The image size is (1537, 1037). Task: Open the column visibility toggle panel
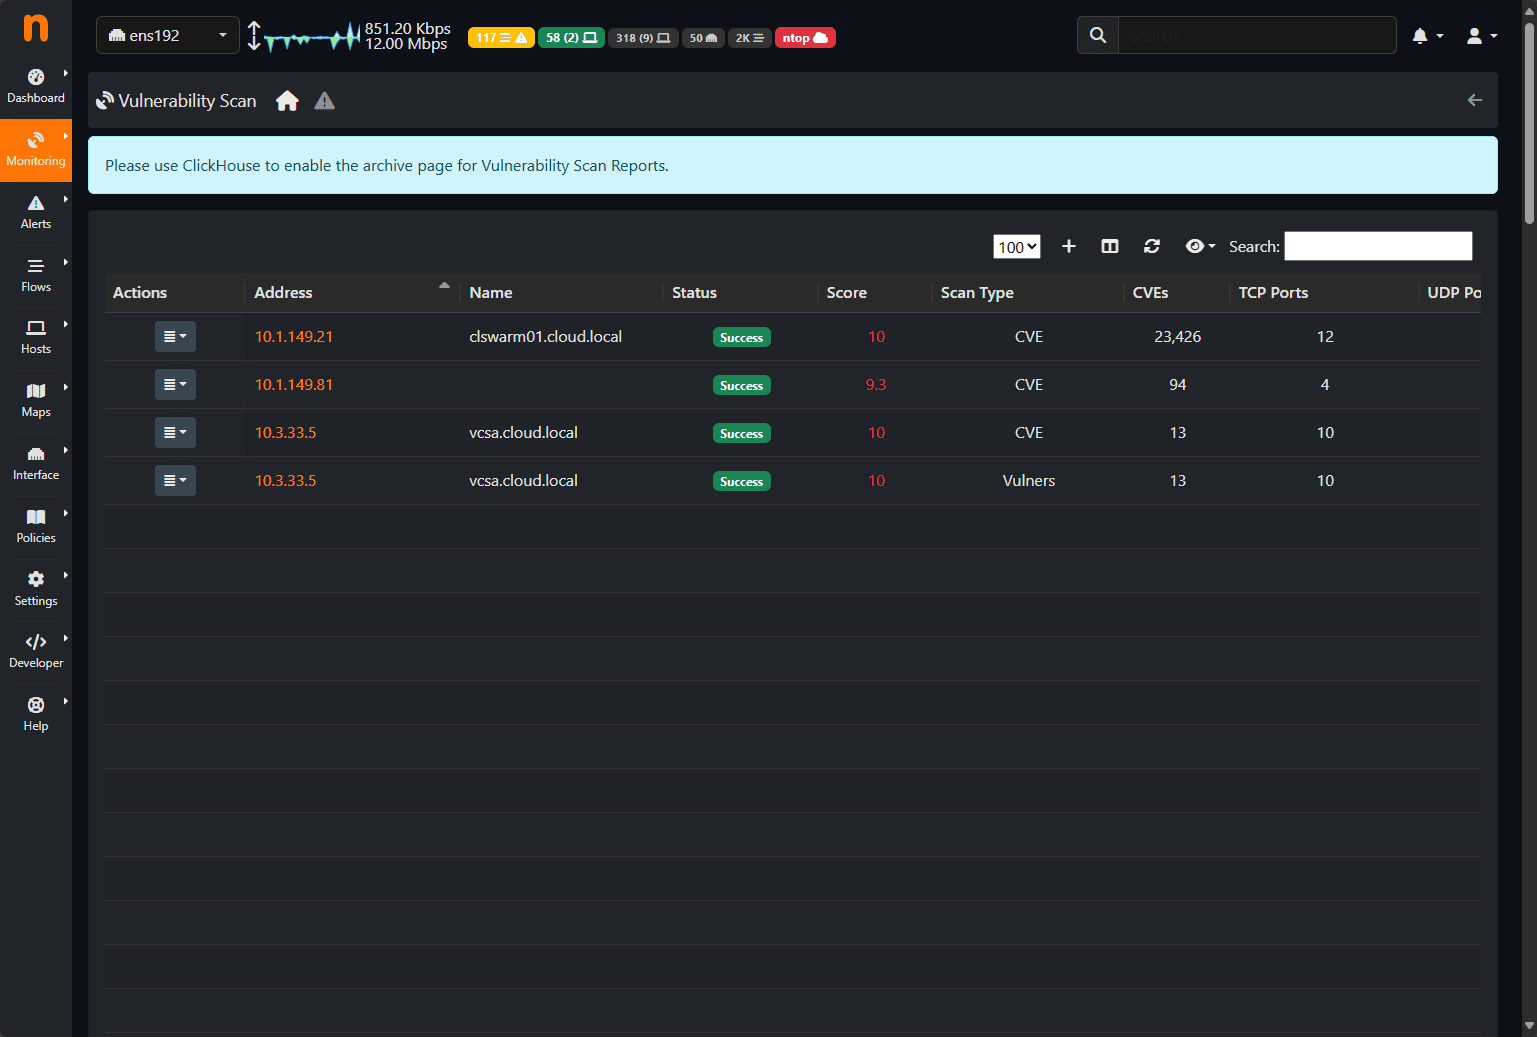coord(1110,246)
